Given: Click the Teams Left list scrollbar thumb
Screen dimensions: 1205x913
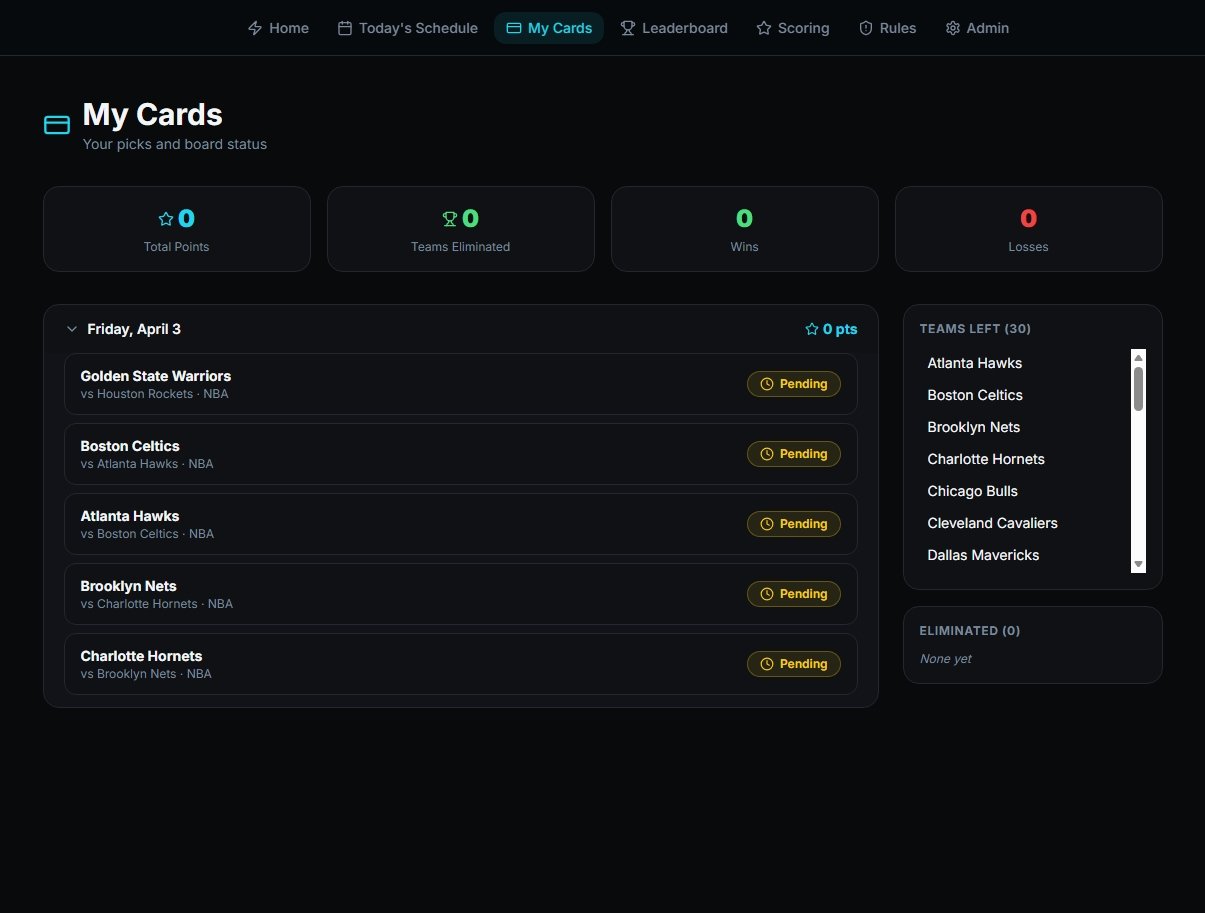Looking at the screenshot, I should click(1138, 388).
